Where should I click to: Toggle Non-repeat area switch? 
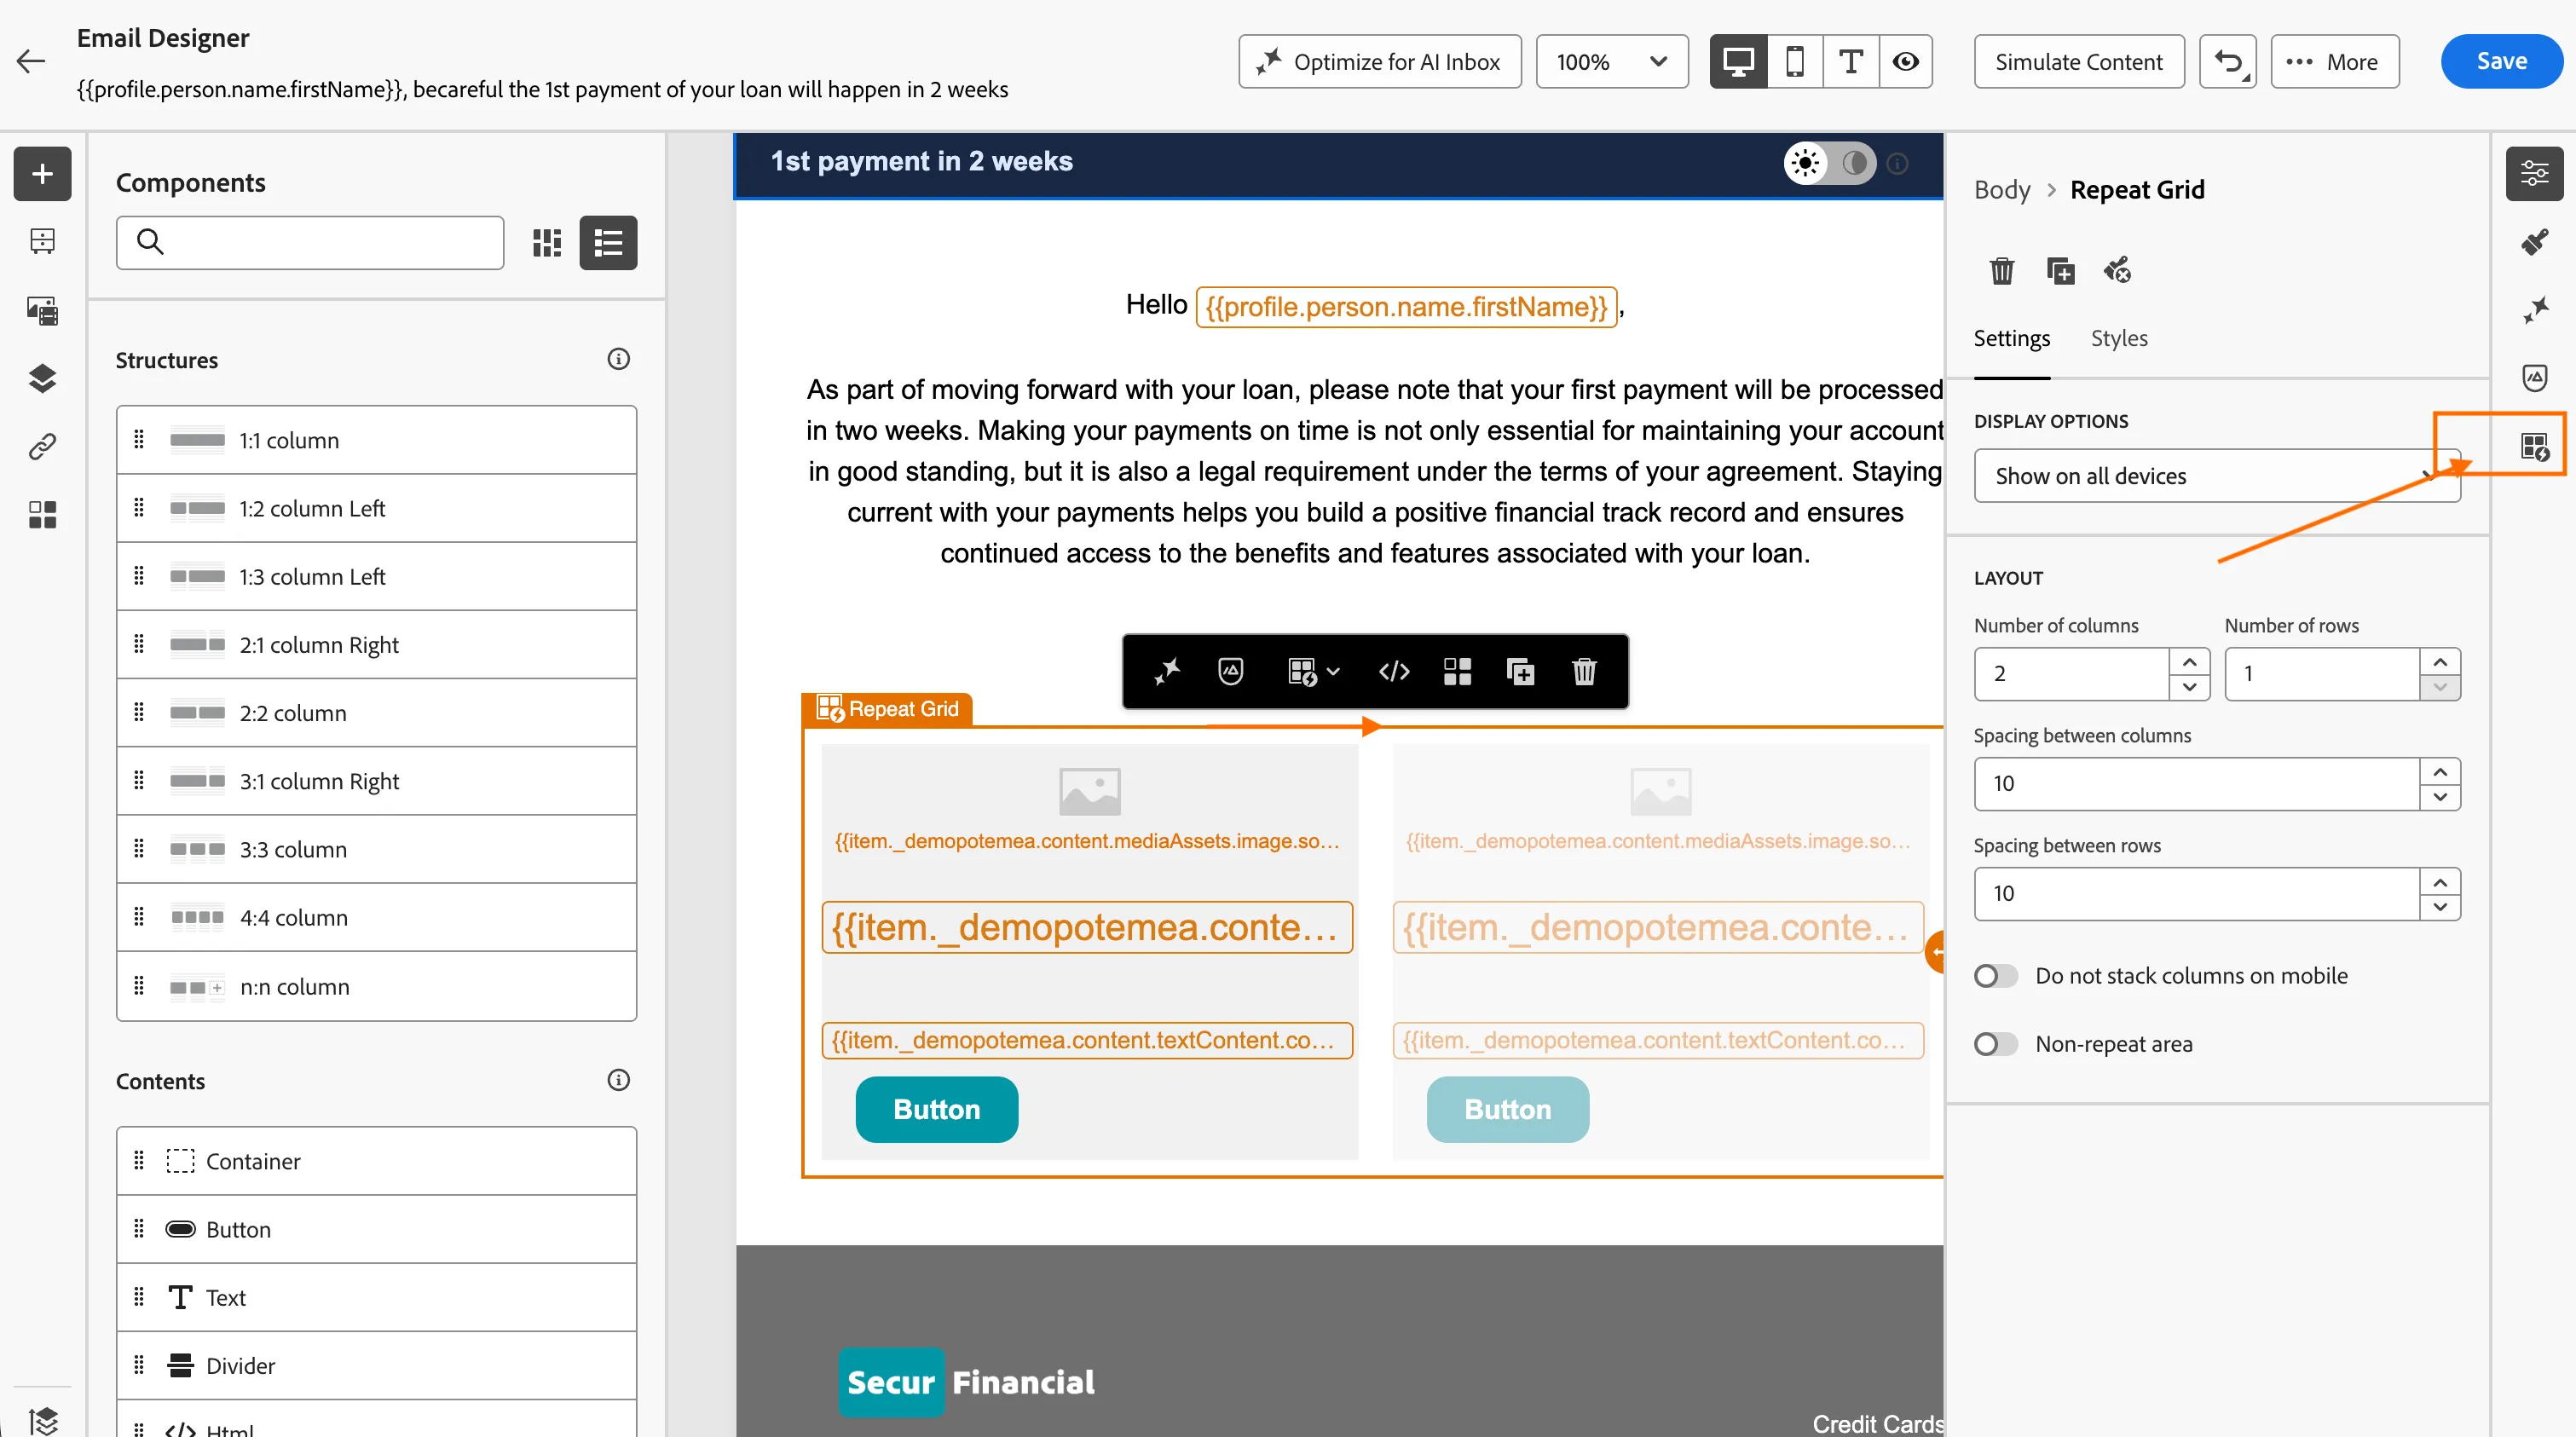coord(1995,1044)
